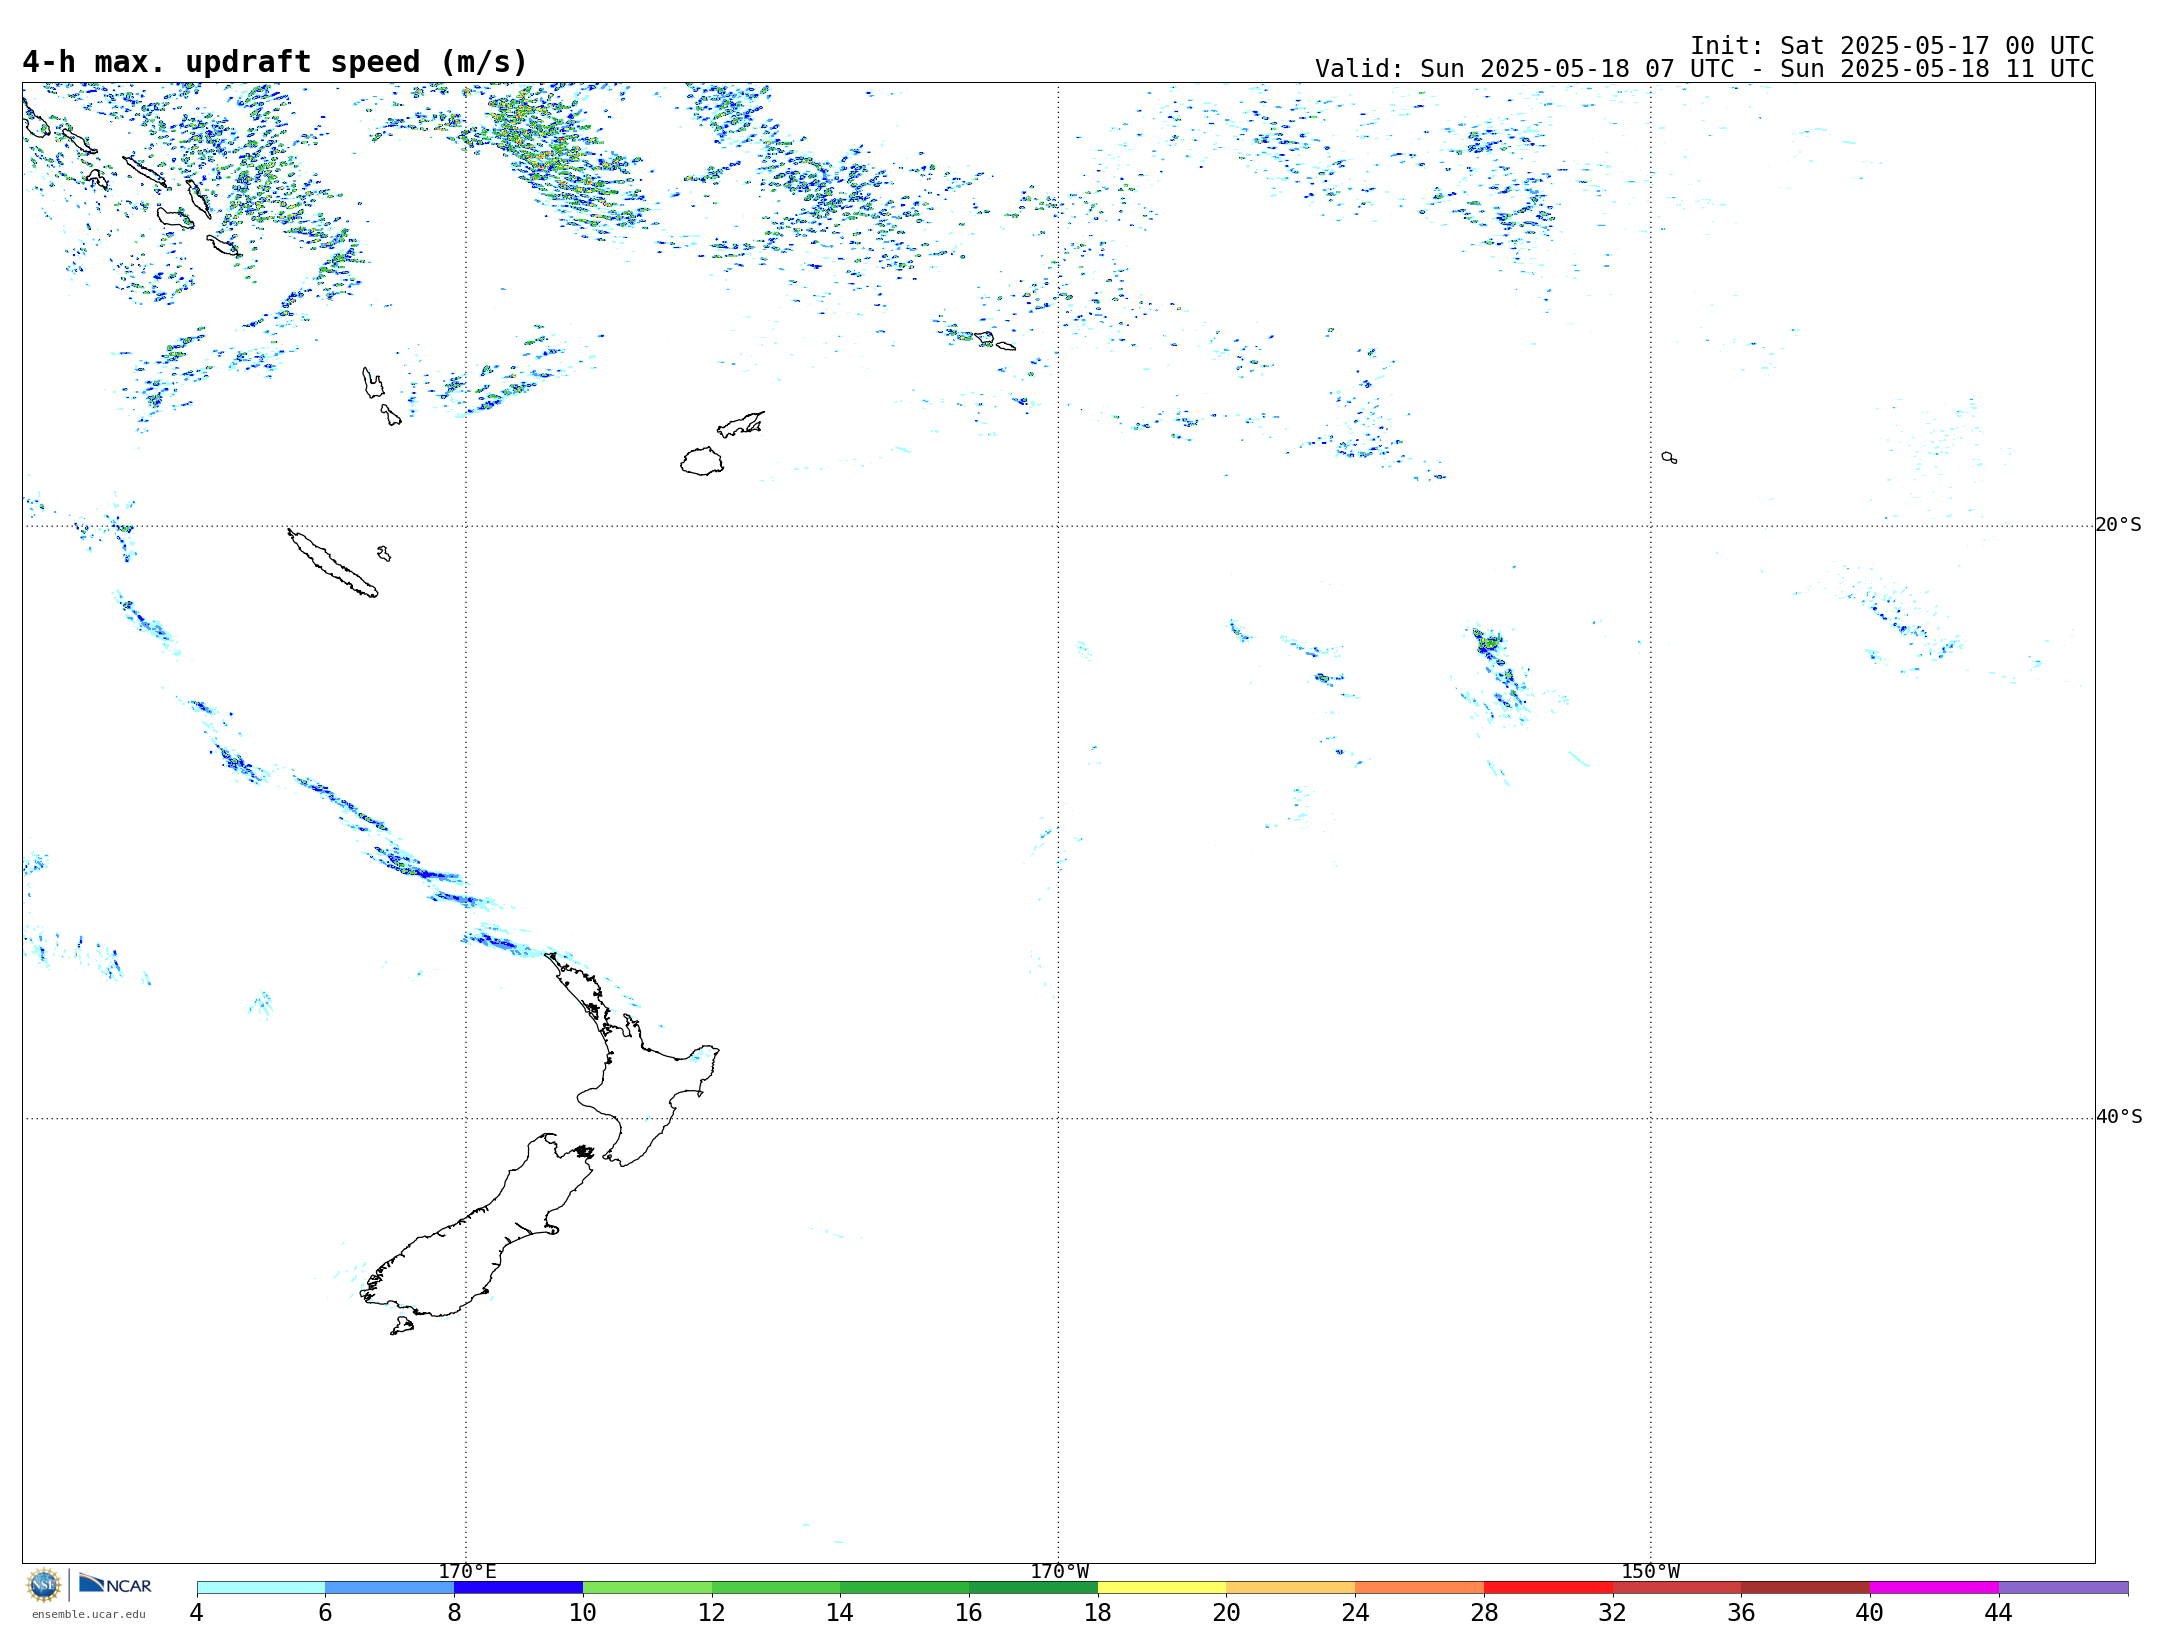Pick the orange 24–28 color swatch
This screenshot has width=2160, height=1626.
pos(1420,1588)
